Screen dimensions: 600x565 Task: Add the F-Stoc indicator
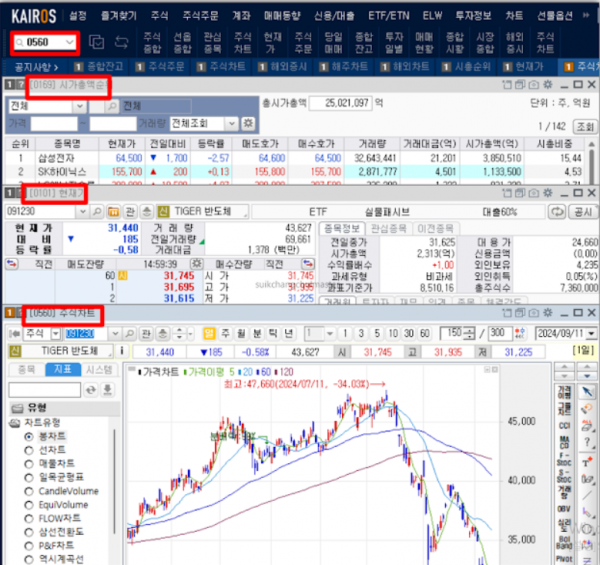[564, 459]
